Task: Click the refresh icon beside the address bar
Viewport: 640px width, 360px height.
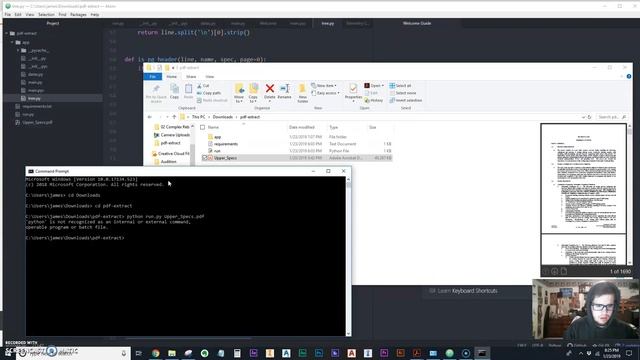Action: click(x=589, y=117)
